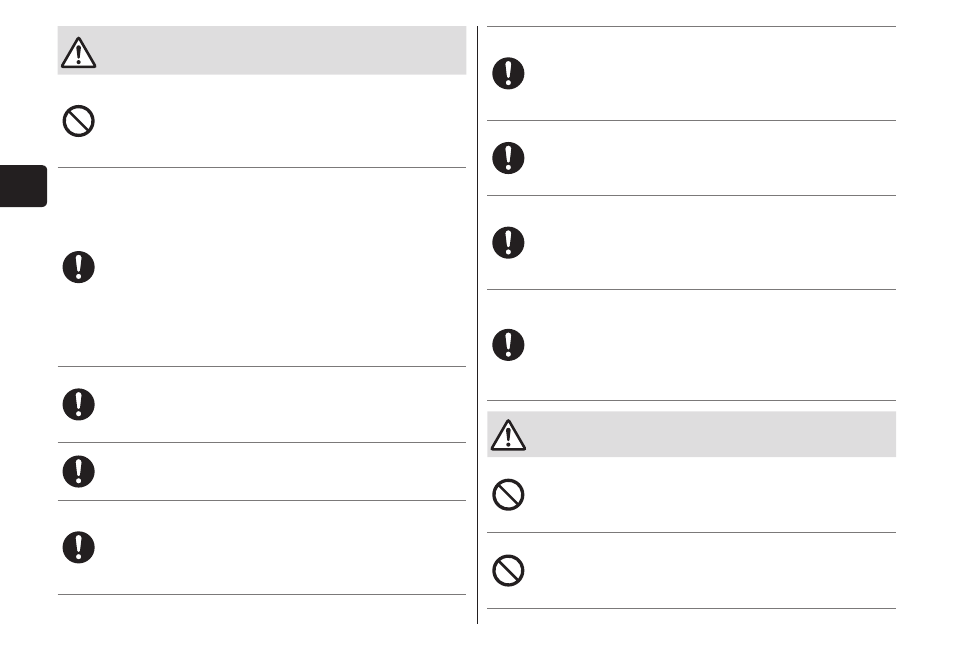Viewport: 954px width, 671px height.
Task: Select third exclamation mandatory icon in left column
Action: [78, 471]
